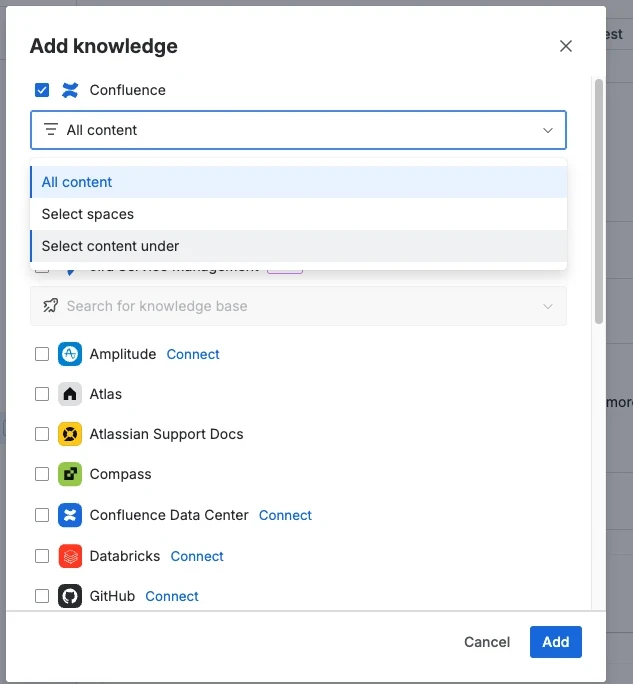The width and height of the screenshot is (633, 684).
Task: Click the Atlas home icon
Action: click(x=70, y=394)
